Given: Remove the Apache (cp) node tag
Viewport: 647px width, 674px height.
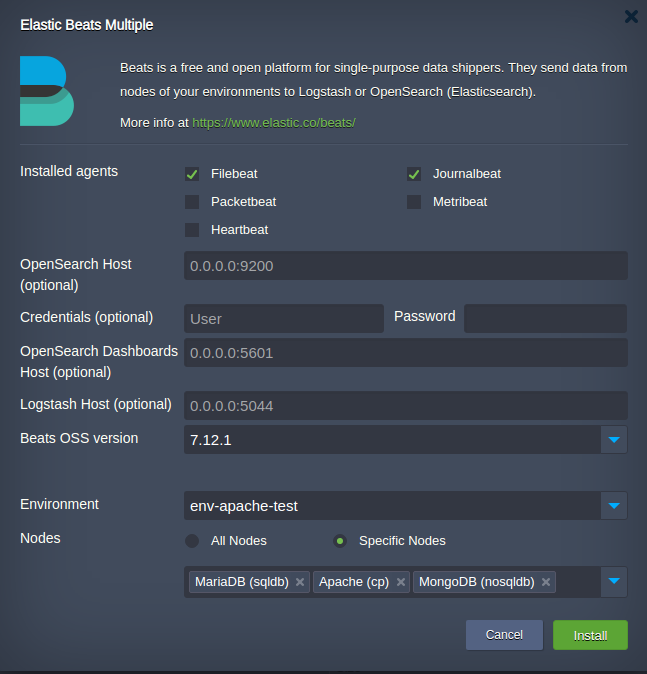Looking at the screenshot, I should [401, 582].
